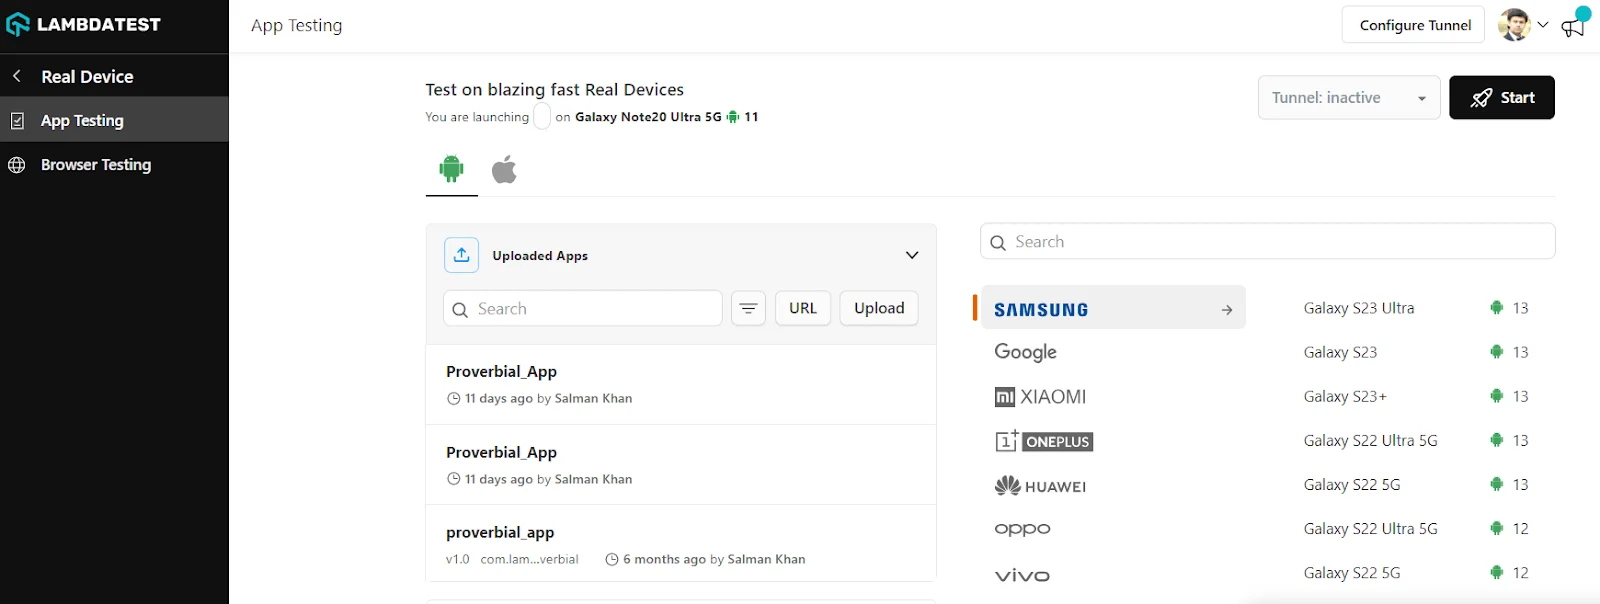Open the announcements megaphone icon
This screenshot has width=1600, height=604.
pyautogui.click(x=1574, y=26)
